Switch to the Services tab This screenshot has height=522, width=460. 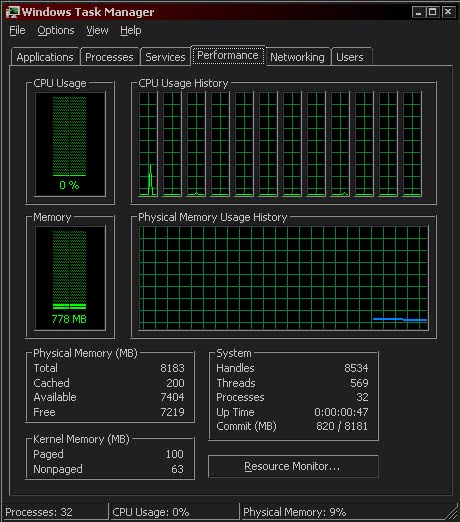[165, 57]
